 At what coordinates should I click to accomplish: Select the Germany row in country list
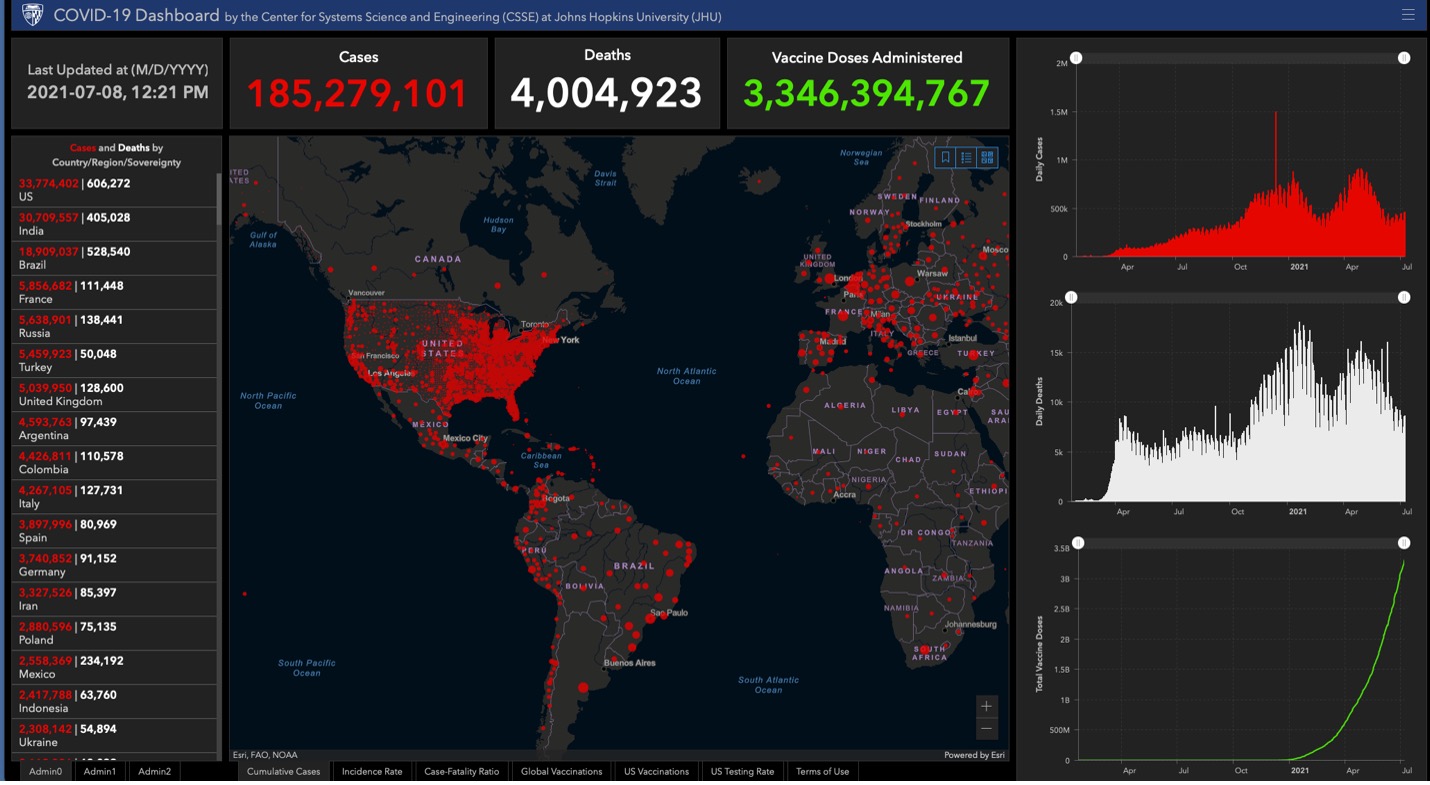click(114, 565)
